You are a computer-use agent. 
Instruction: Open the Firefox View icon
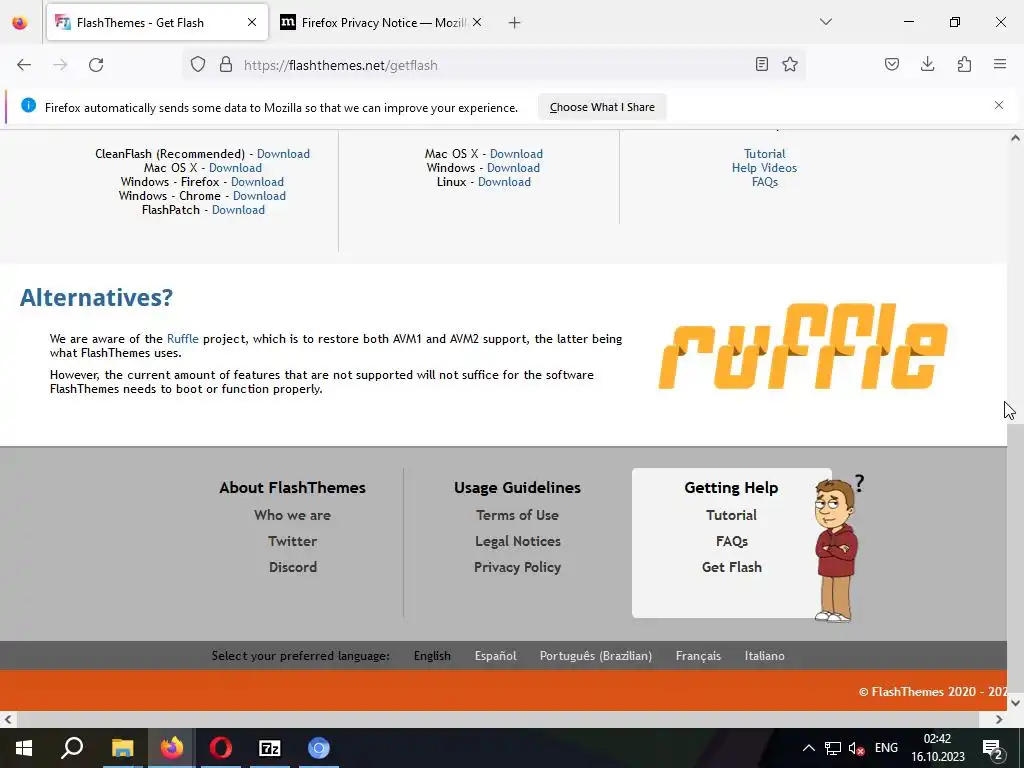coord(20,23)
